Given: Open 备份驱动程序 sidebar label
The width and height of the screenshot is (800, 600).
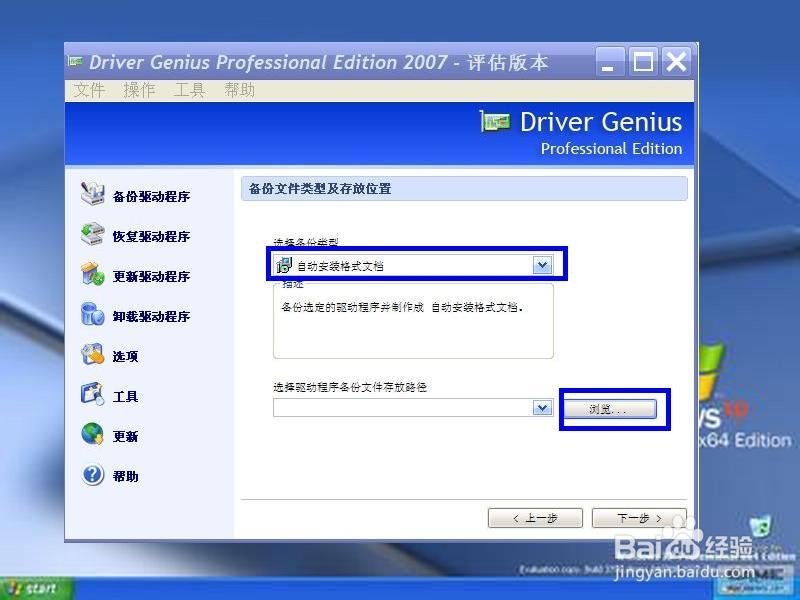Looking at the screenshot, I should [151, 197].
